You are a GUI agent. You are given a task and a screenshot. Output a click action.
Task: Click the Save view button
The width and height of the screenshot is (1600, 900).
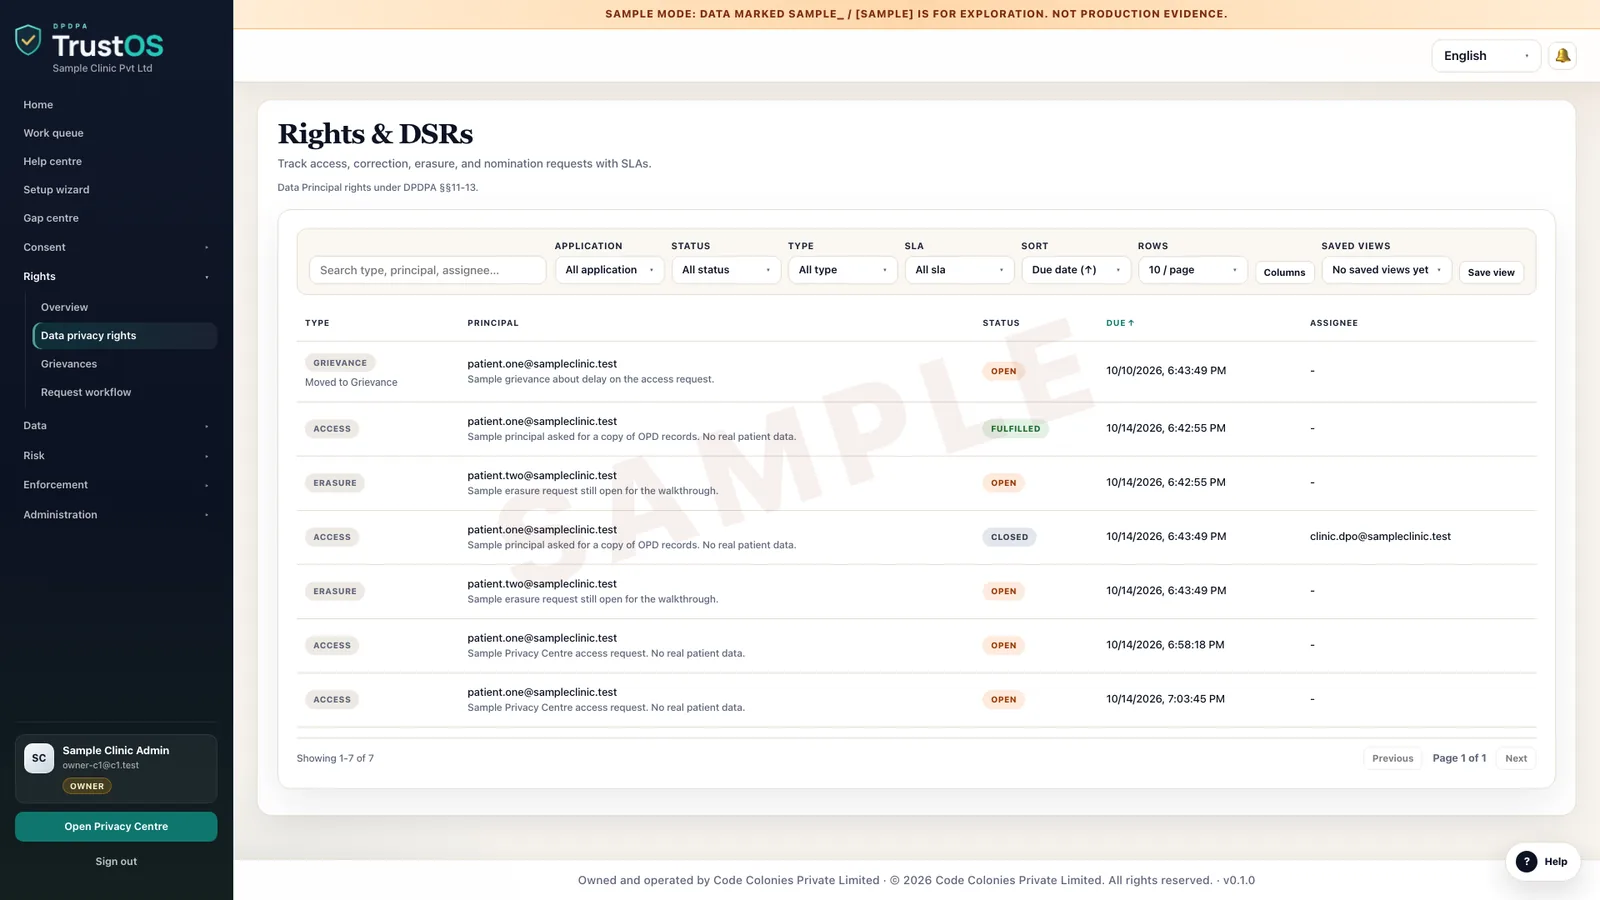[x=1491, y=272]
